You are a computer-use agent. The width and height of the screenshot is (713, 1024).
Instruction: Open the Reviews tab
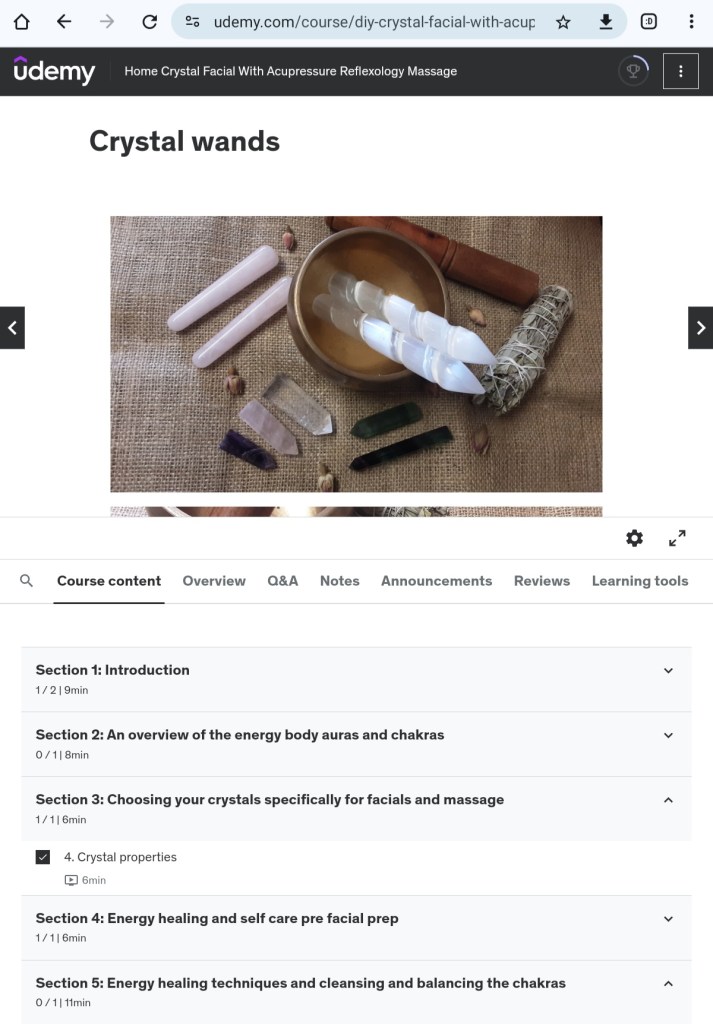click(x=542, y=581)
